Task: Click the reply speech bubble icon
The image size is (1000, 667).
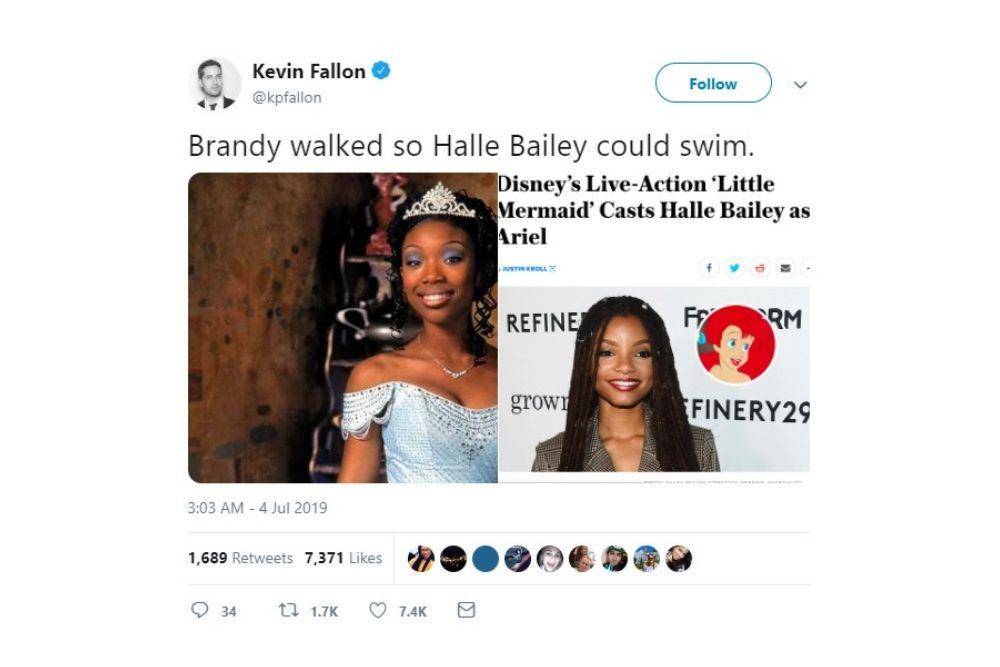Action: [200, 610]
